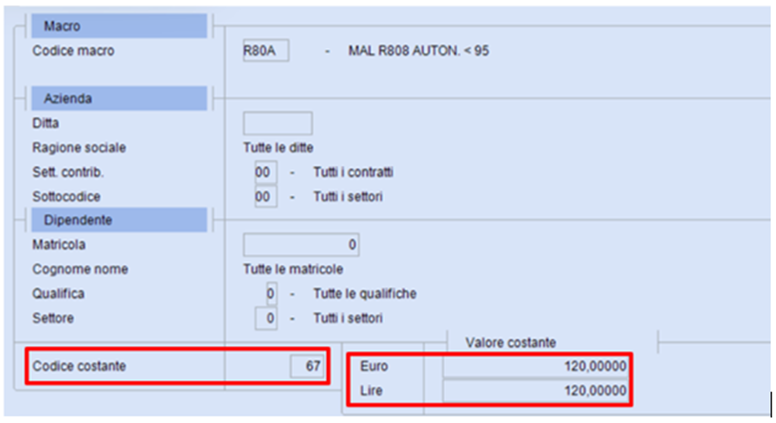Click the text Tutte le matricole
This screenshot has height=423, width=776.
click(293, 269)
